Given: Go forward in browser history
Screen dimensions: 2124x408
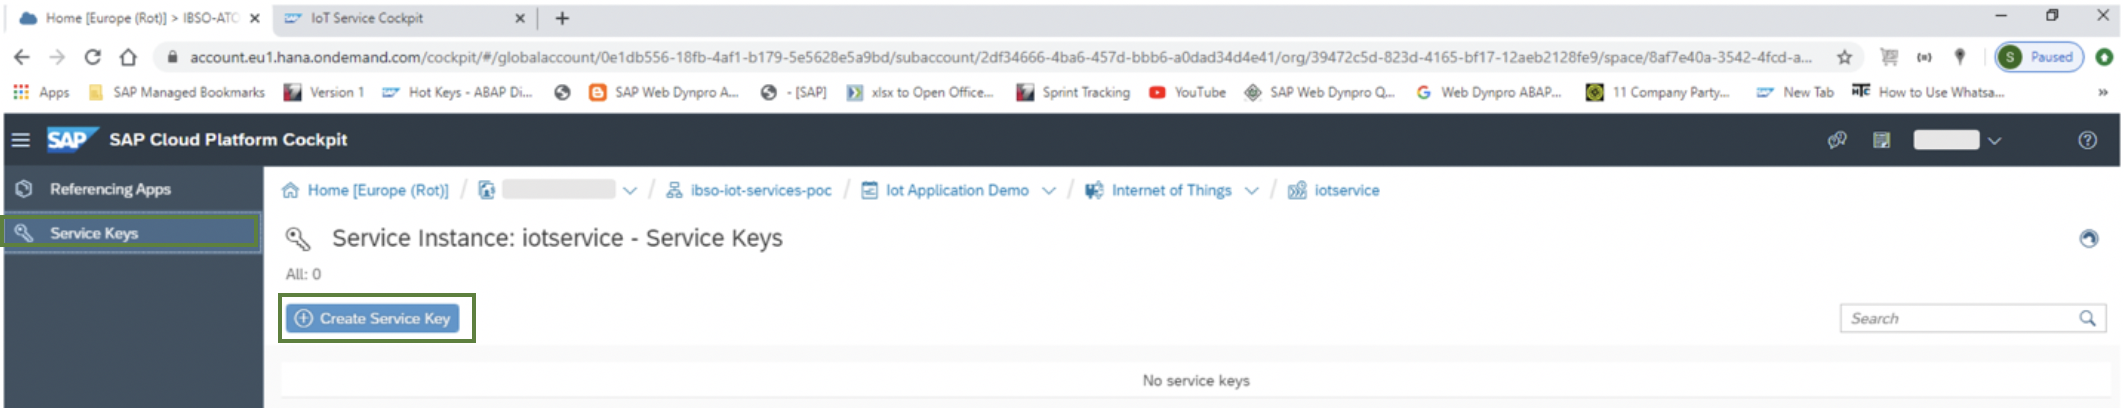Looking at the screenshot, I should click(x=57, y=57).
